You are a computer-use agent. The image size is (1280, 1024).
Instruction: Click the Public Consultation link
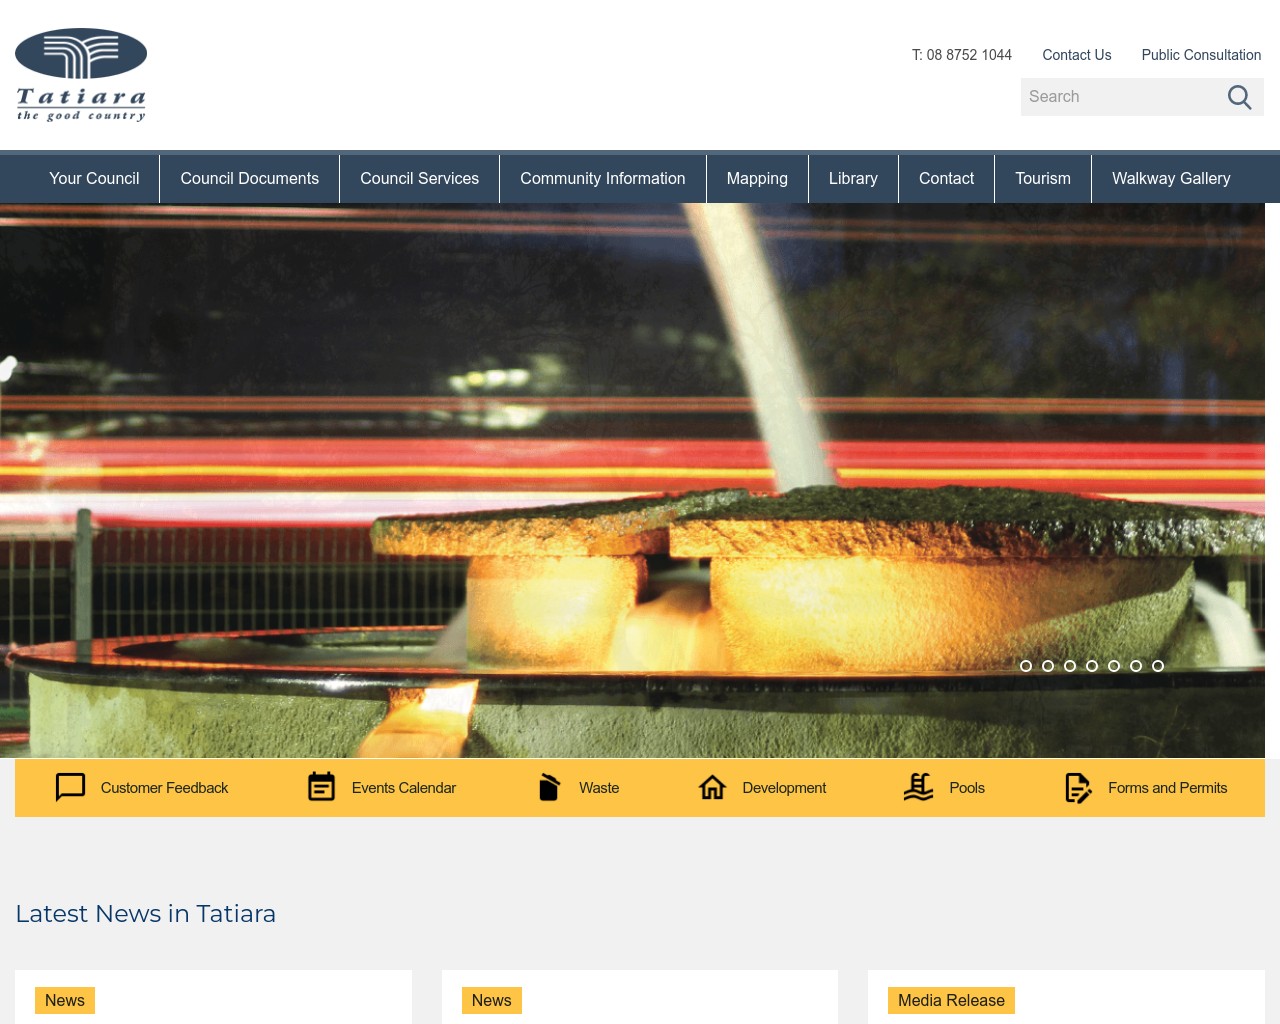[x=1201, y=55]
